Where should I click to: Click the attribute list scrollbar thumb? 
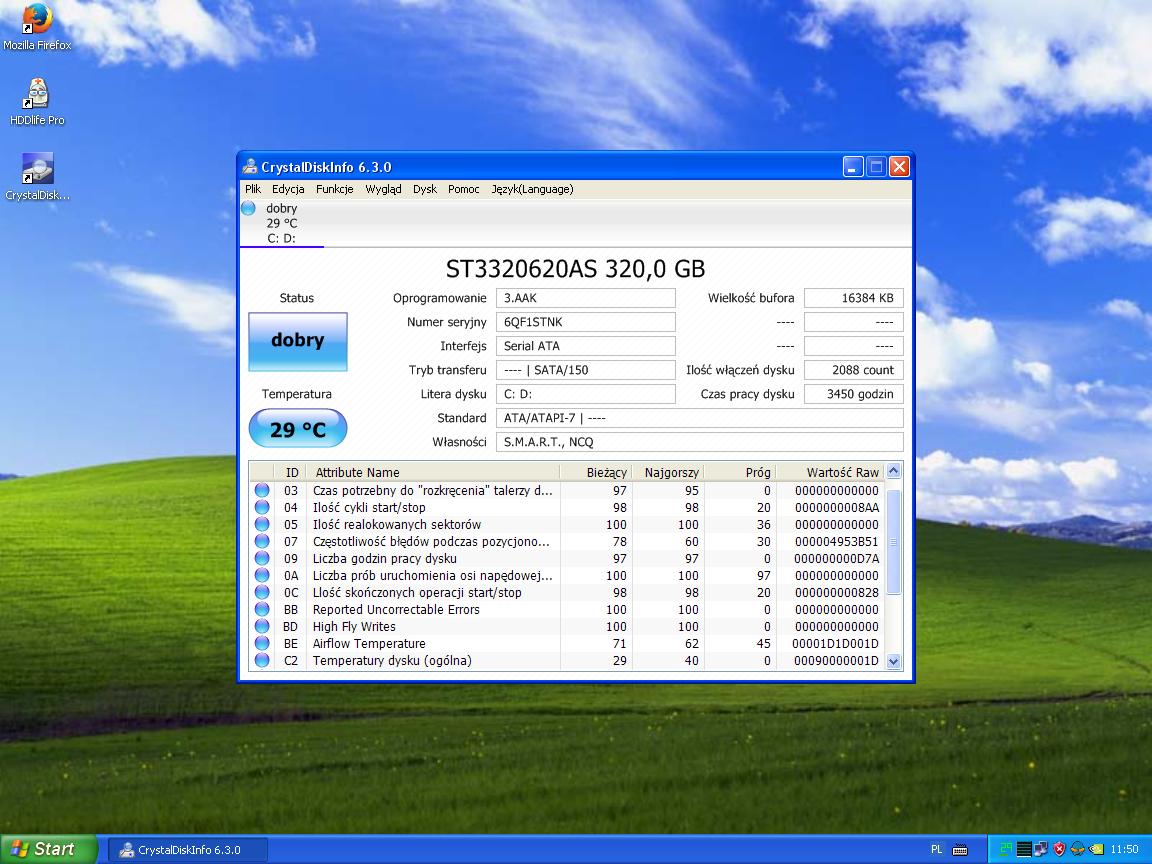[x=893, y=541]
